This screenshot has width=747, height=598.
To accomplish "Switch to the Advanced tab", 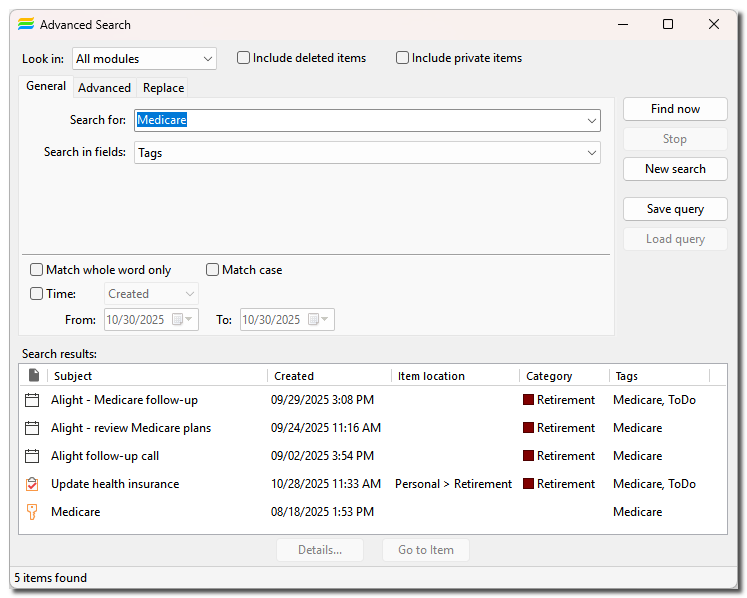I will coord(104,88).
